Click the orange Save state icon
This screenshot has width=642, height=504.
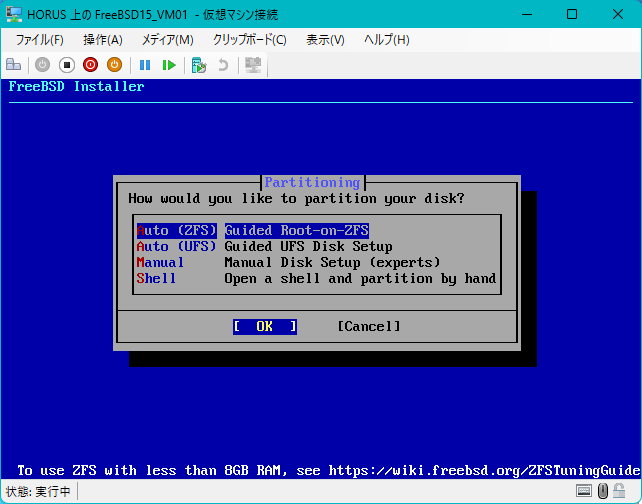point(115,65)
